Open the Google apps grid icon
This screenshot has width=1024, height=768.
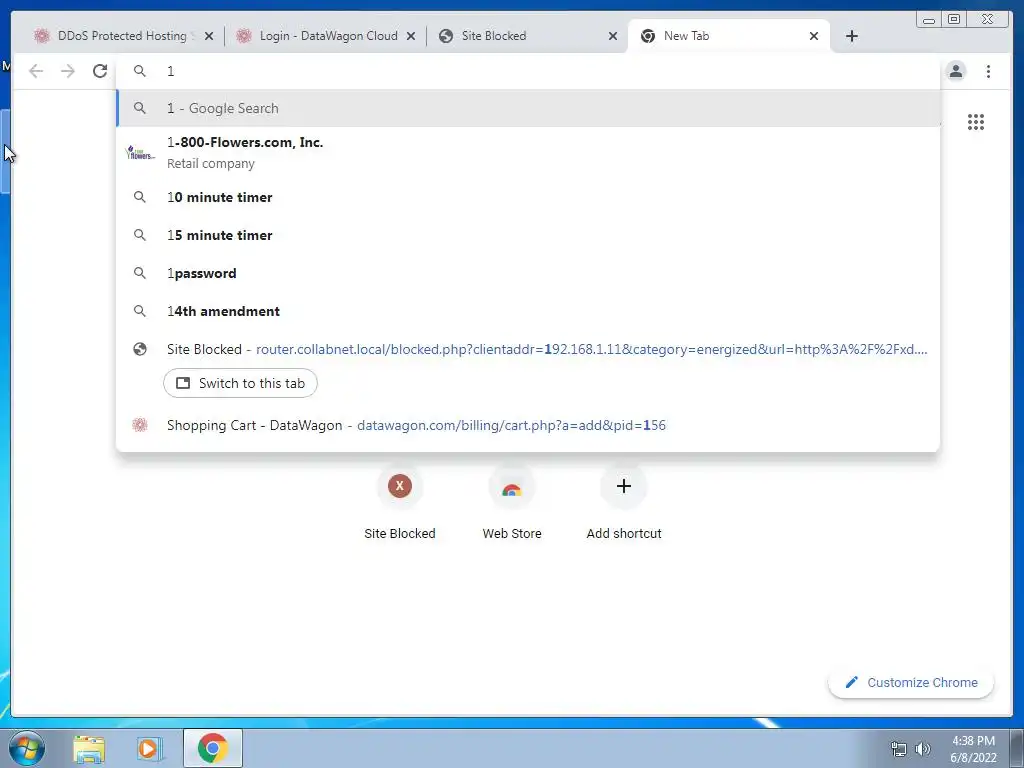click(976, 121)
